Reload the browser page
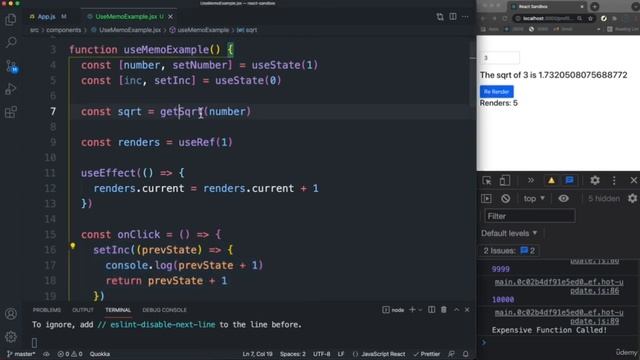Viewport: 640px width, 360px height. (x=505, y=18)
